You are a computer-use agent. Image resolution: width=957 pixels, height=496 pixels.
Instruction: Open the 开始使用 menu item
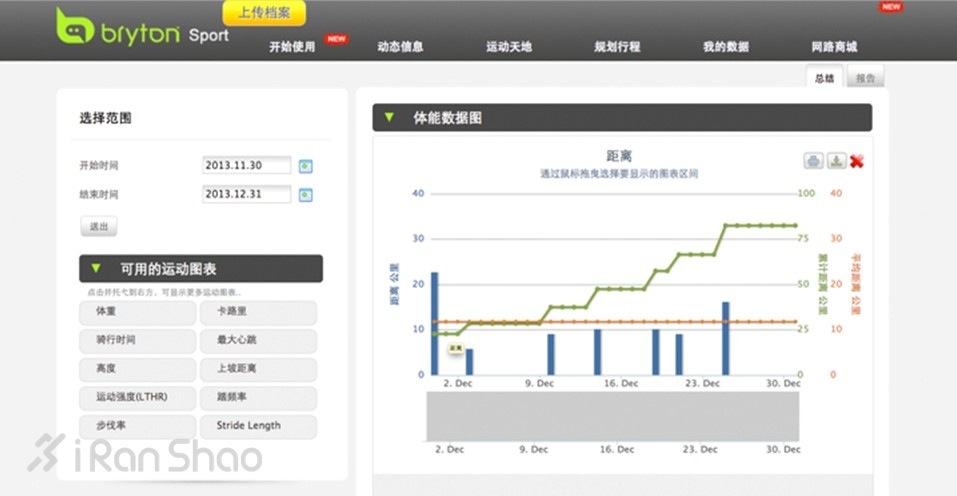tap(292, 47)
